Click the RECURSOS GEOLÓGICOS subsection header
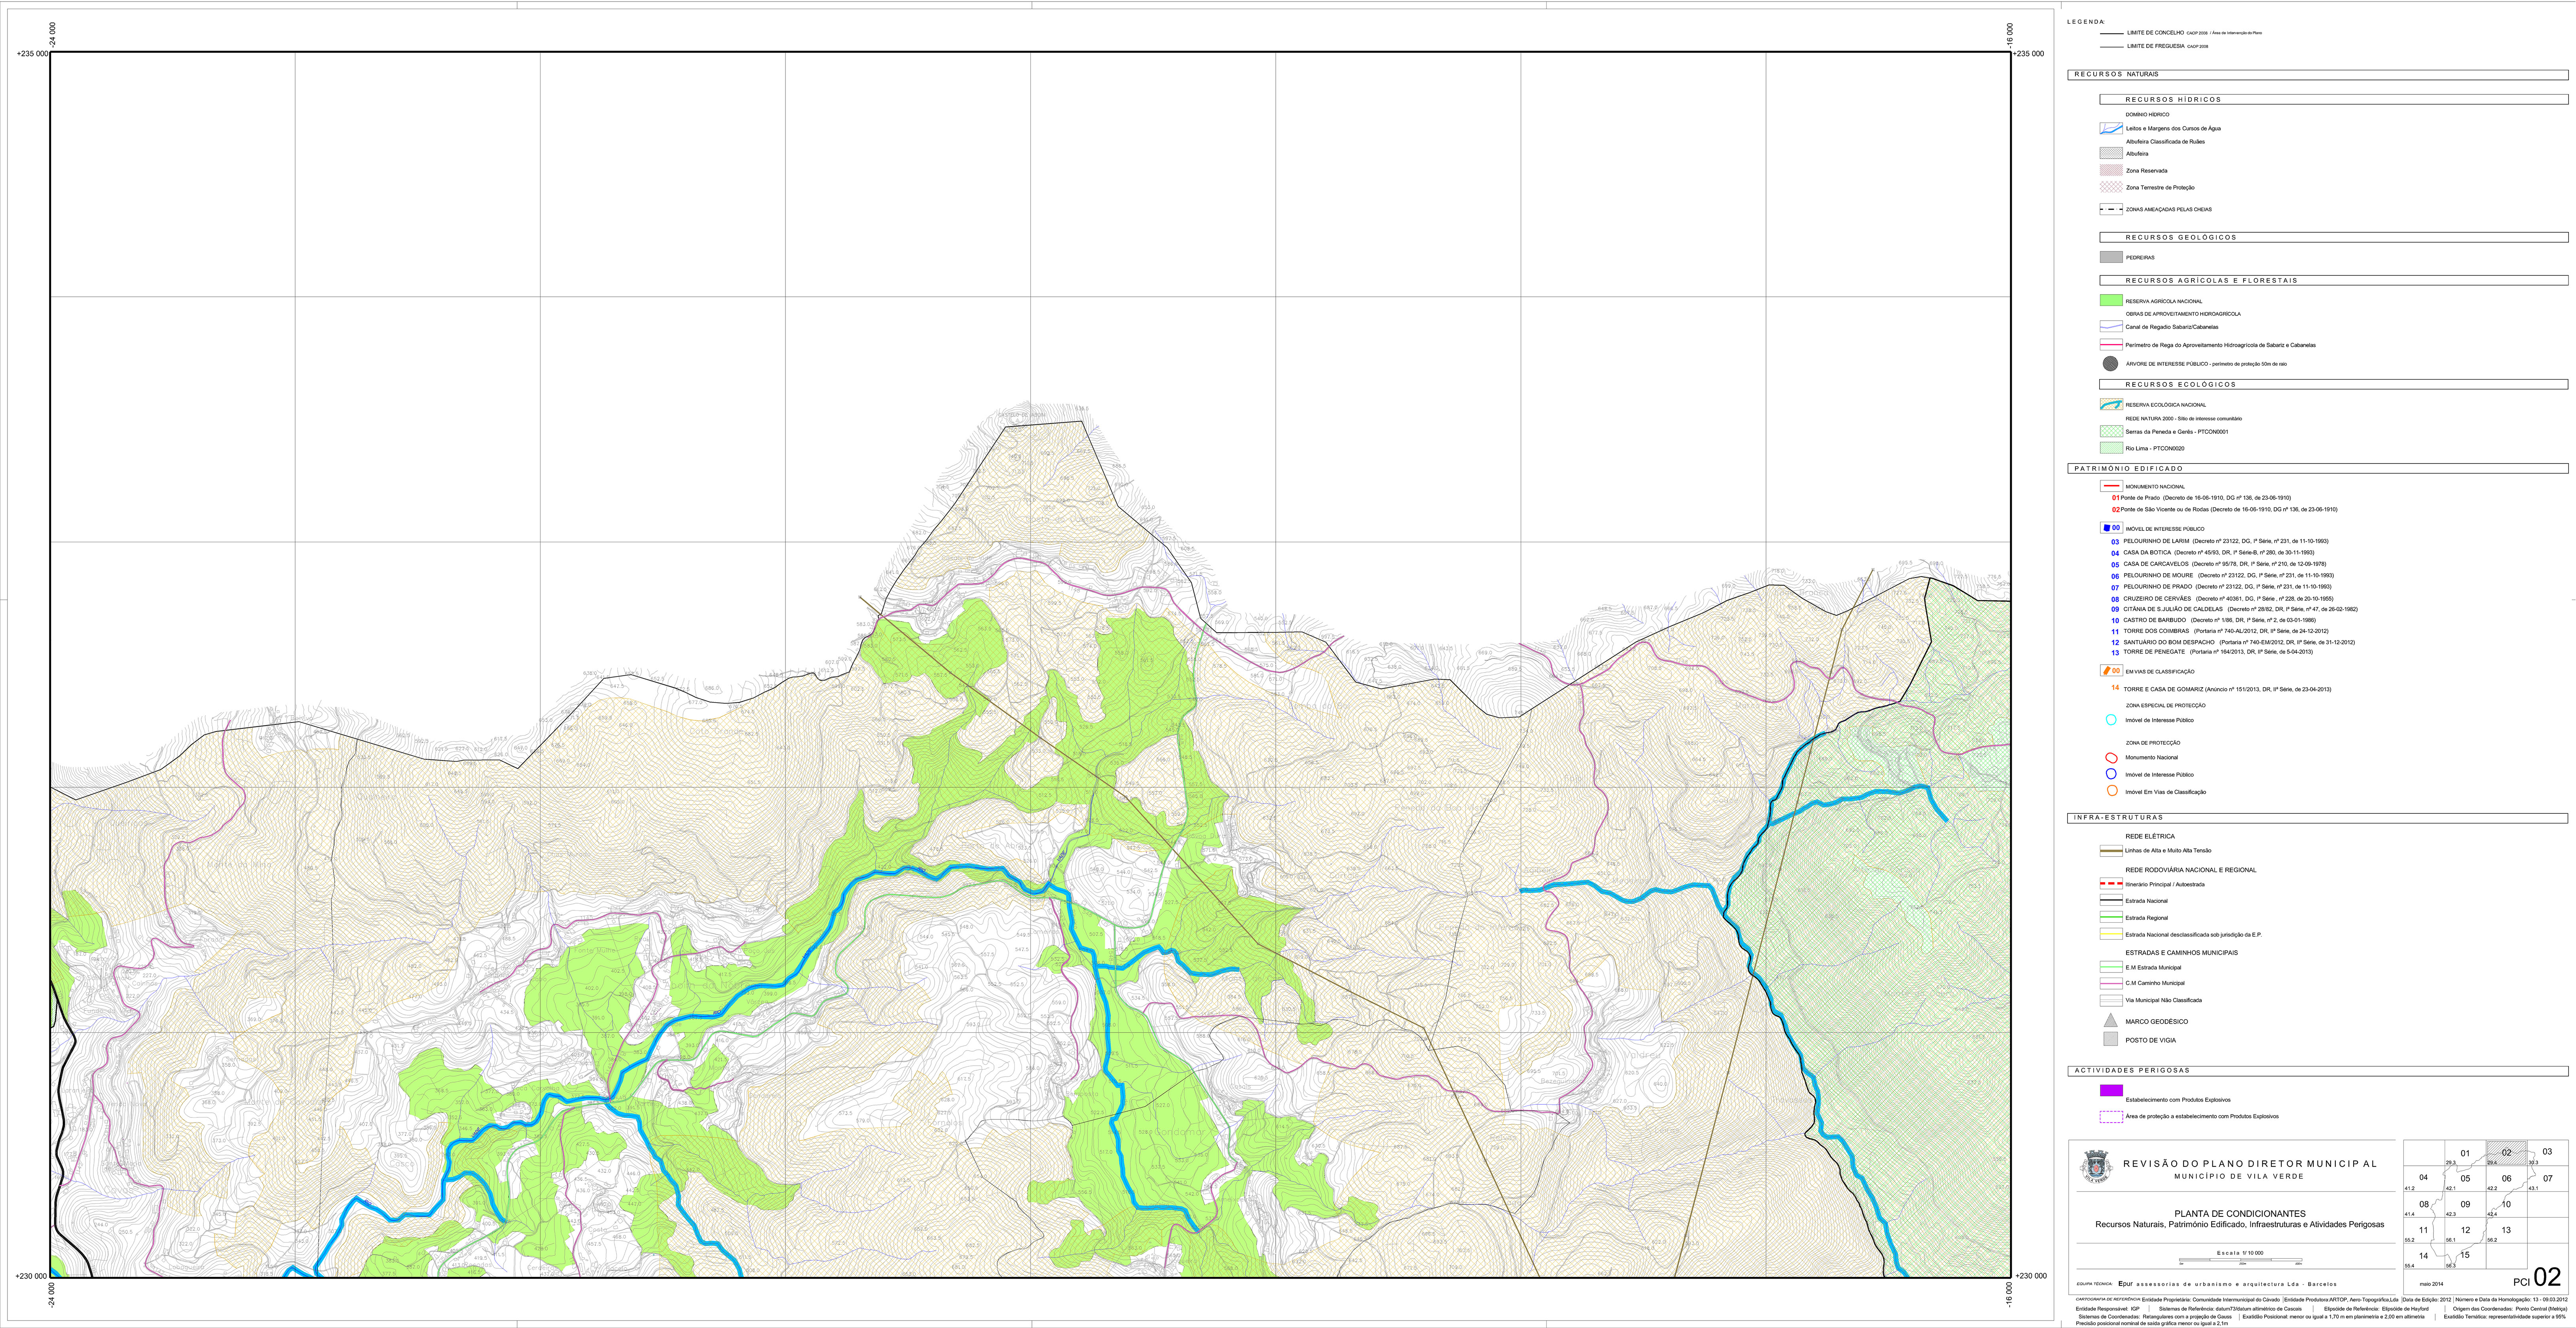 click(2333, 238)
